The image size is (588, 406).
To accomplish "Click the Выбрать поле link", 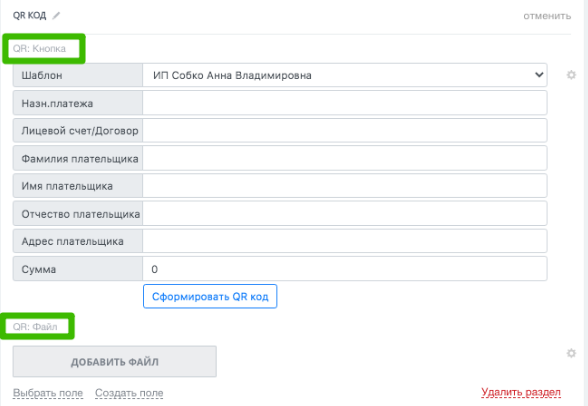I will pyautogui.click(x=48, y=393).
